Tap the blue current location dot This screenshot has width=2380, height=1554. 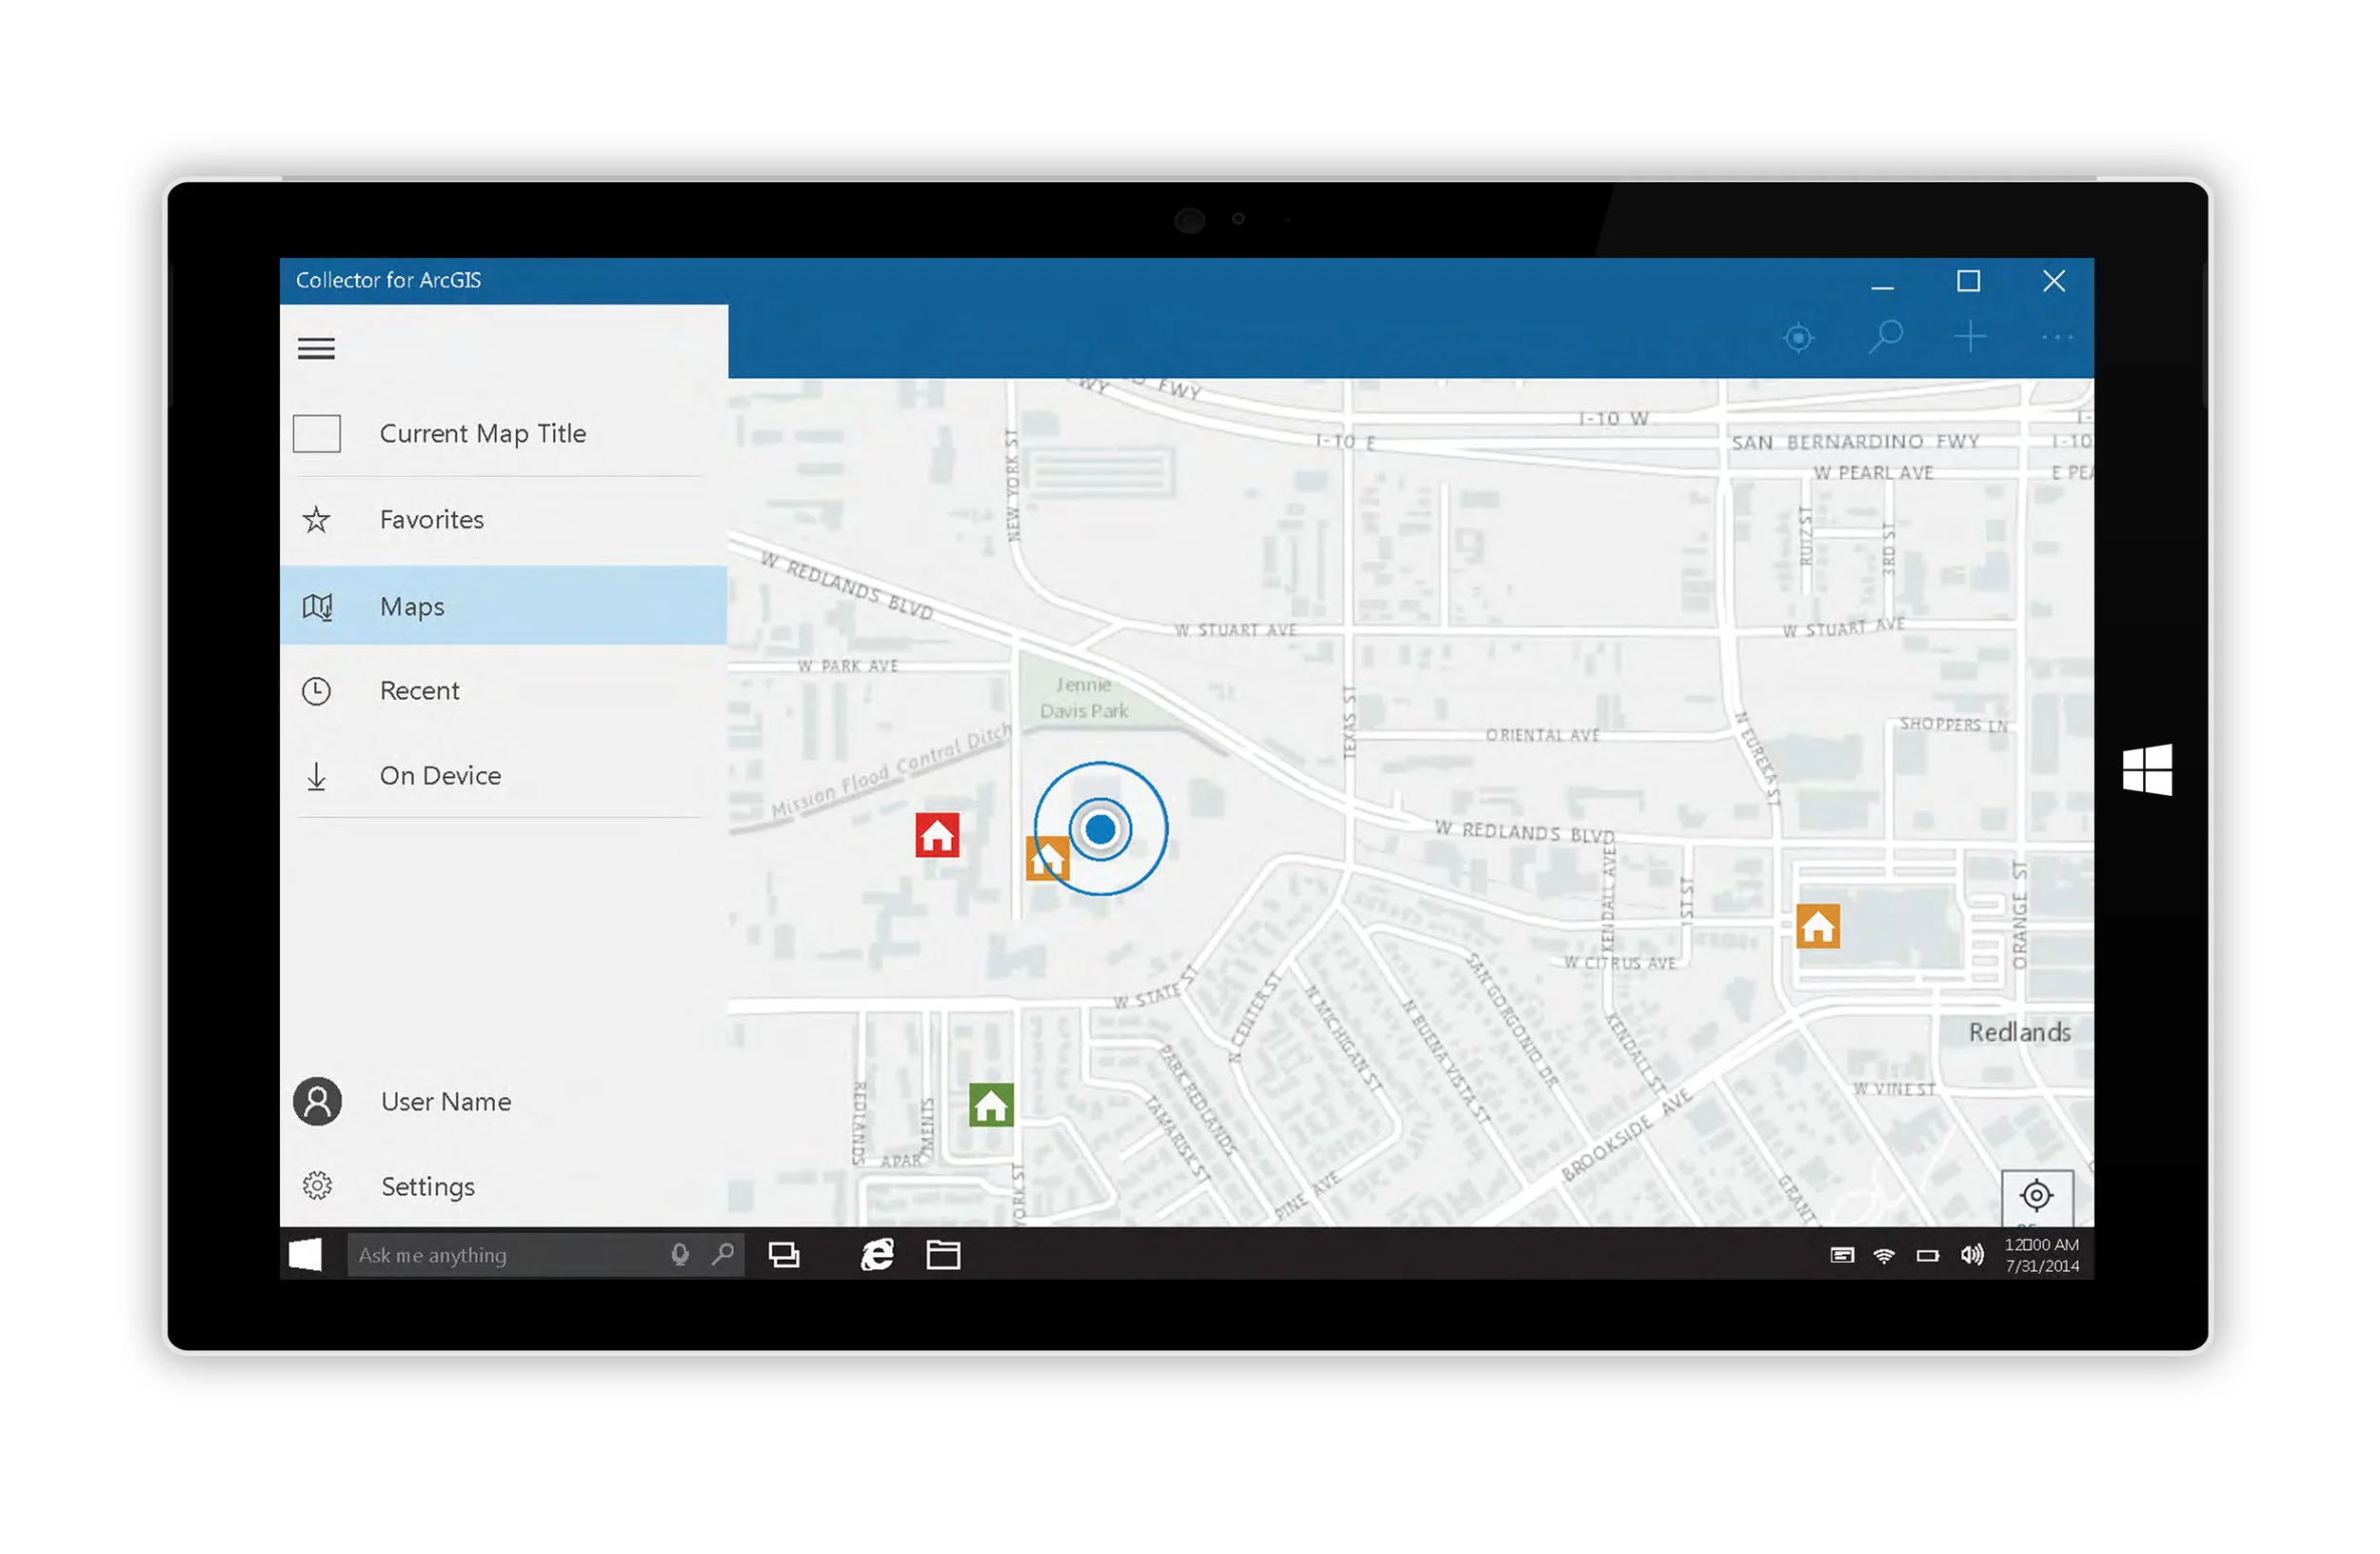(x=1100, y=829)
